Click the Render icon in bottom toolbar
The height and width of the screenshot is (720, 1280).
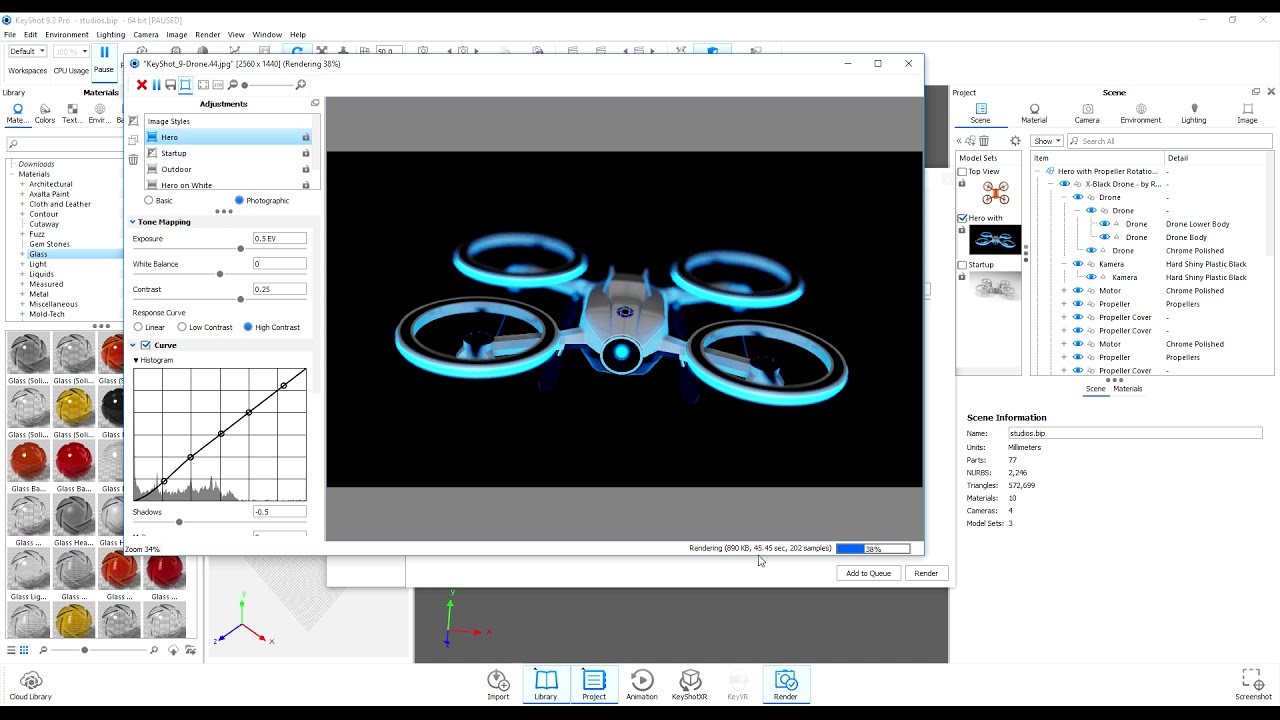(786, 685)
